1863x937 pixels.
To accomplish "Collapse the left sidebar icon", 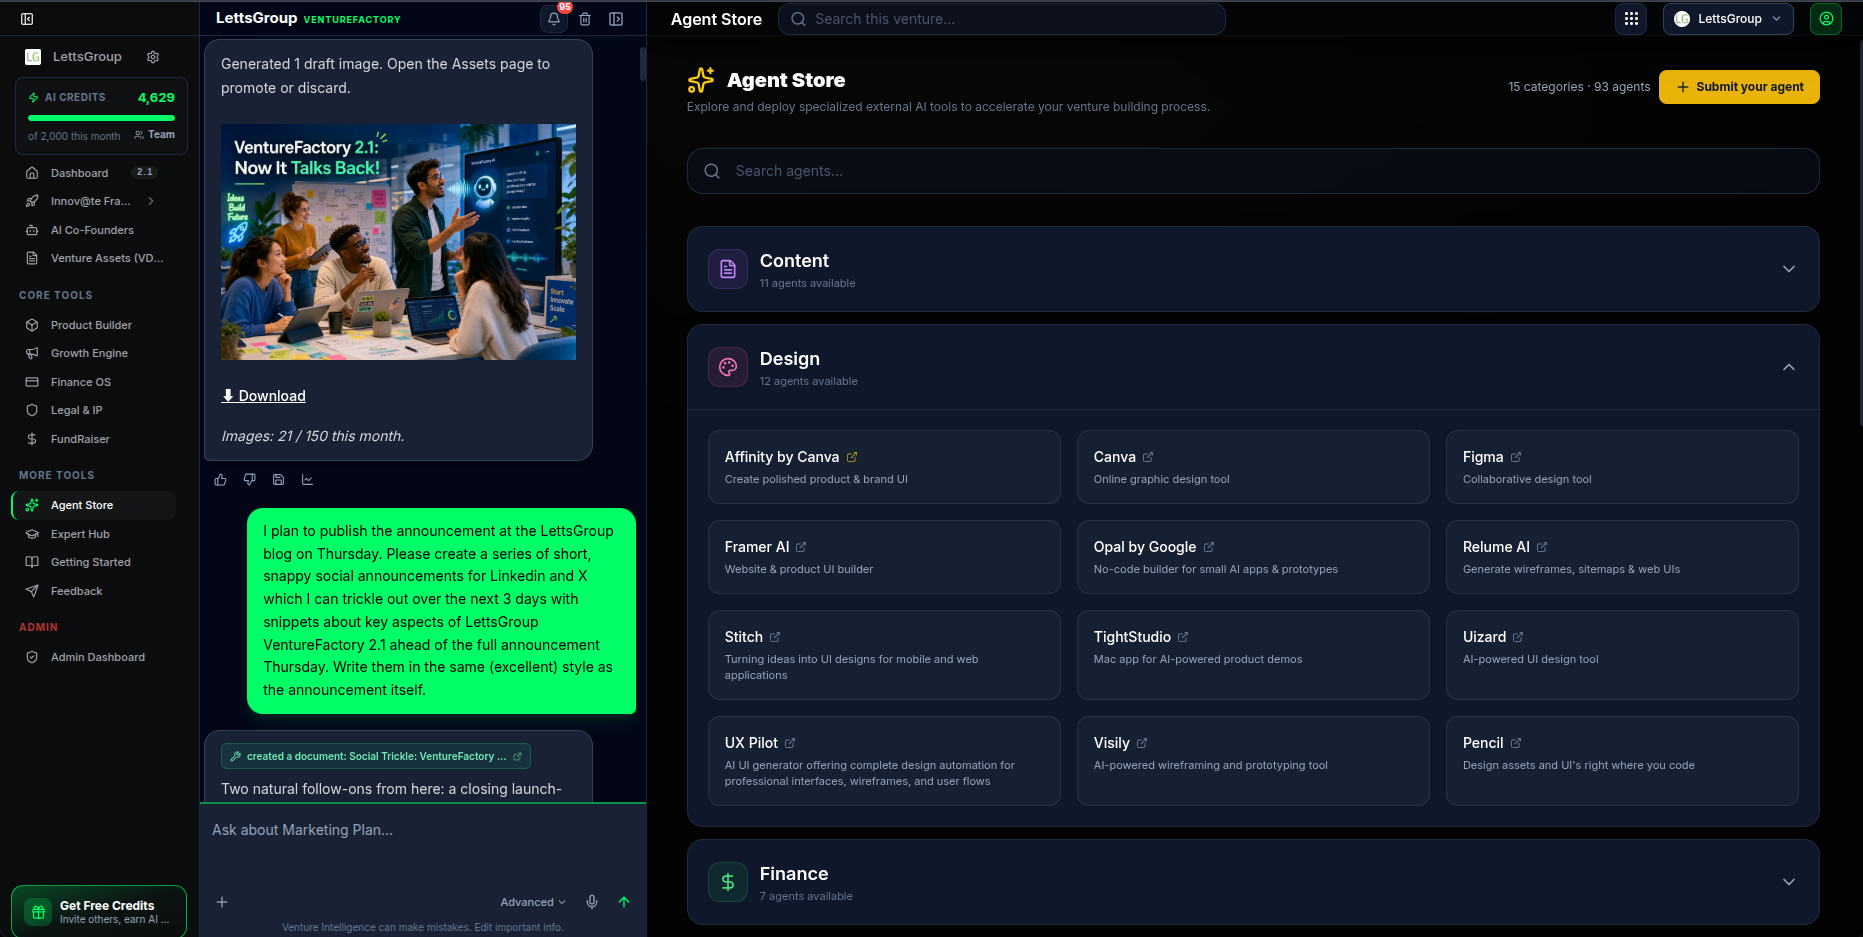I will coord(27,19).
